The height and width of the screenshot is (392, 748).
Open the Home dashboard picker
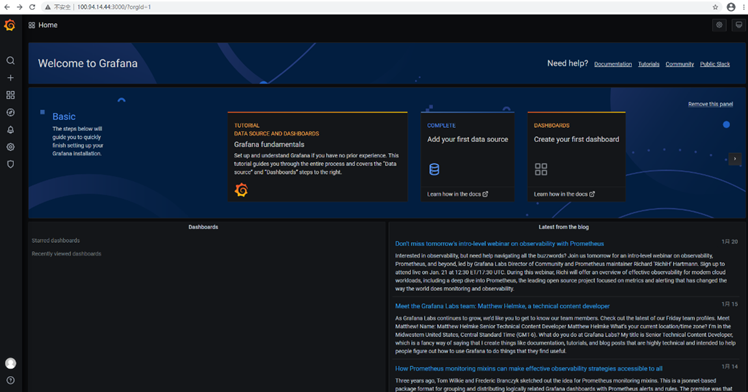pyautogui.click(x=43, y=25)
